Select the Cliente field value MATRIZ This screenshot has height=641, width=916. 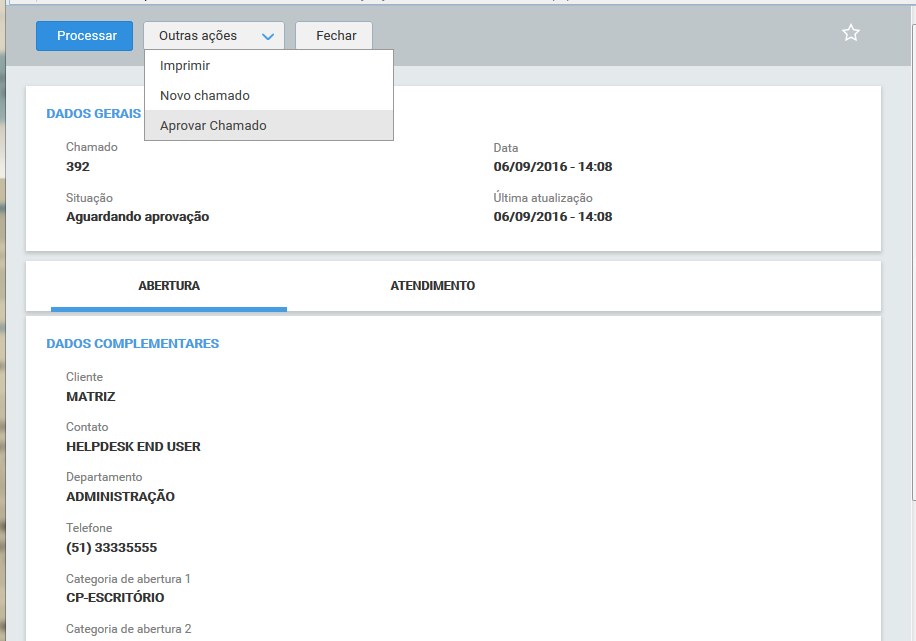pos(92,395)
